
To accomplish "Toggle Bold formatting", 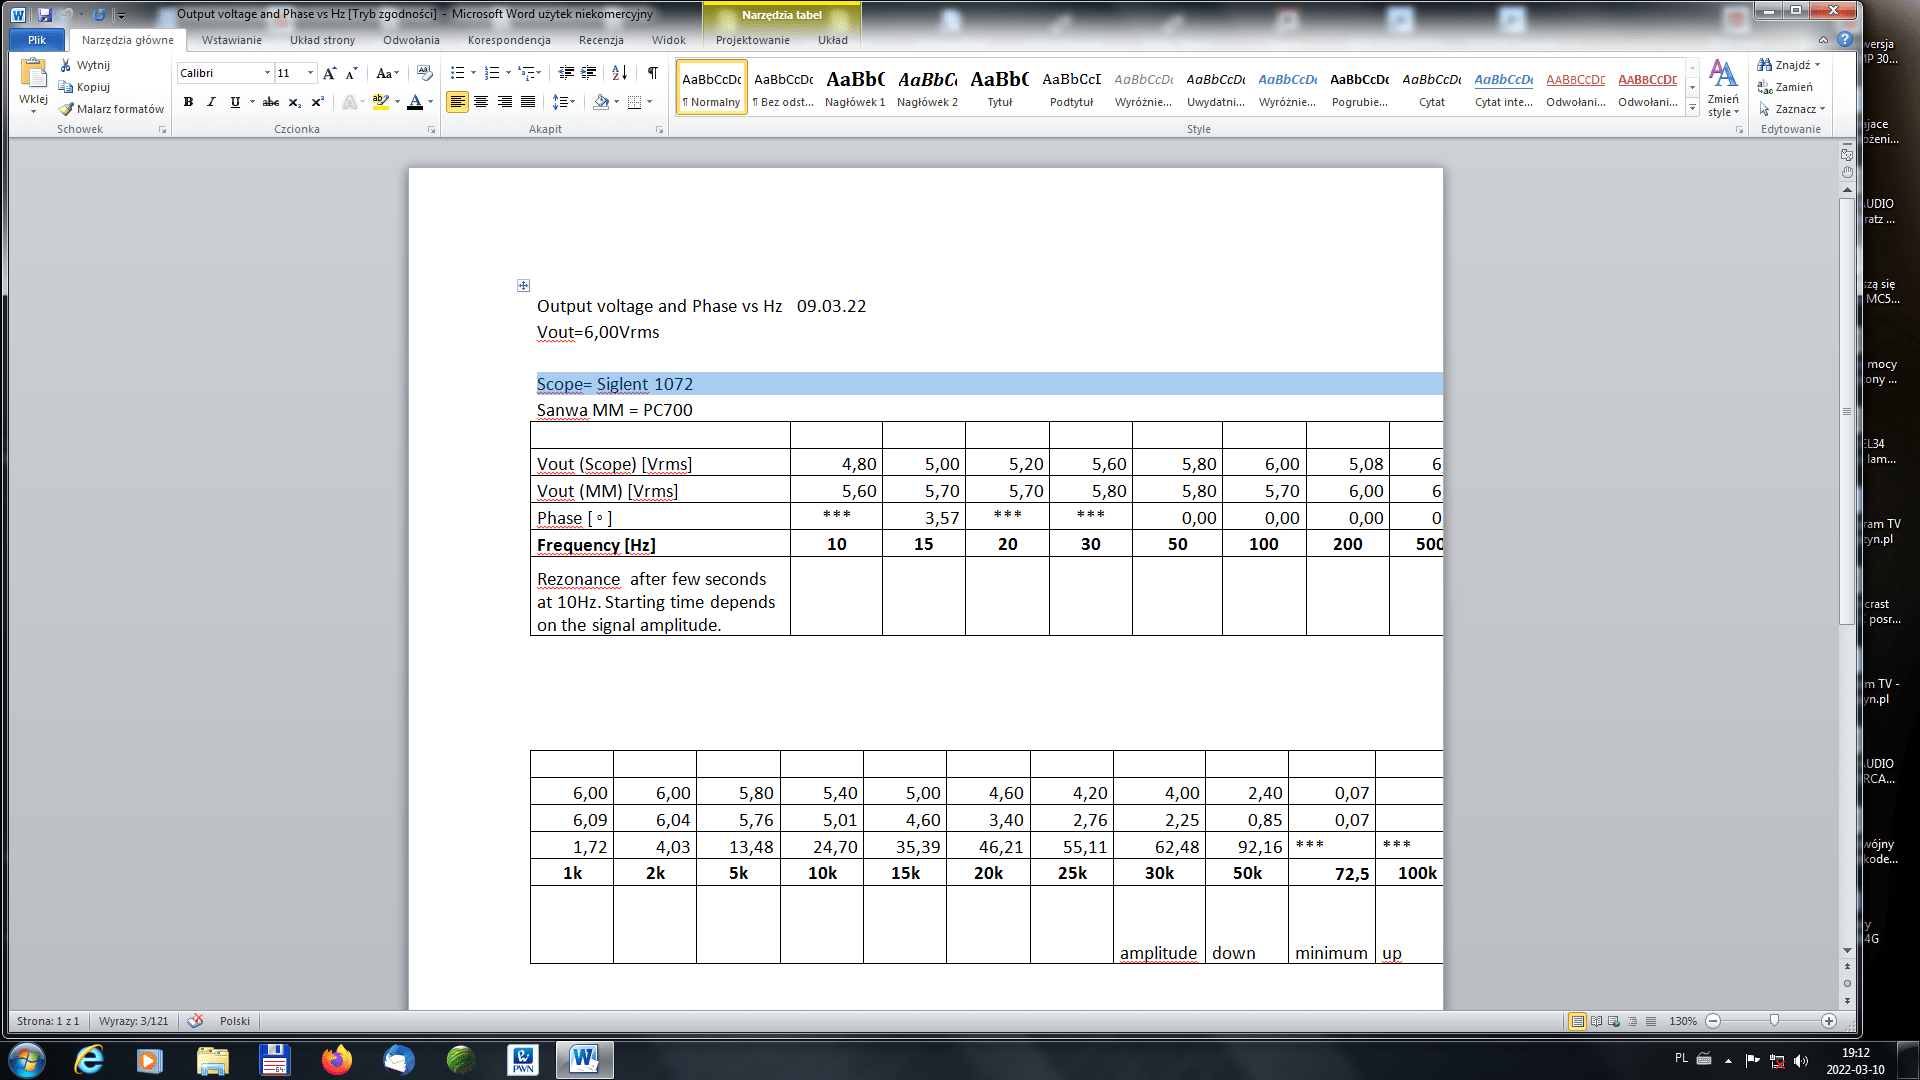I will pos(188,102).
